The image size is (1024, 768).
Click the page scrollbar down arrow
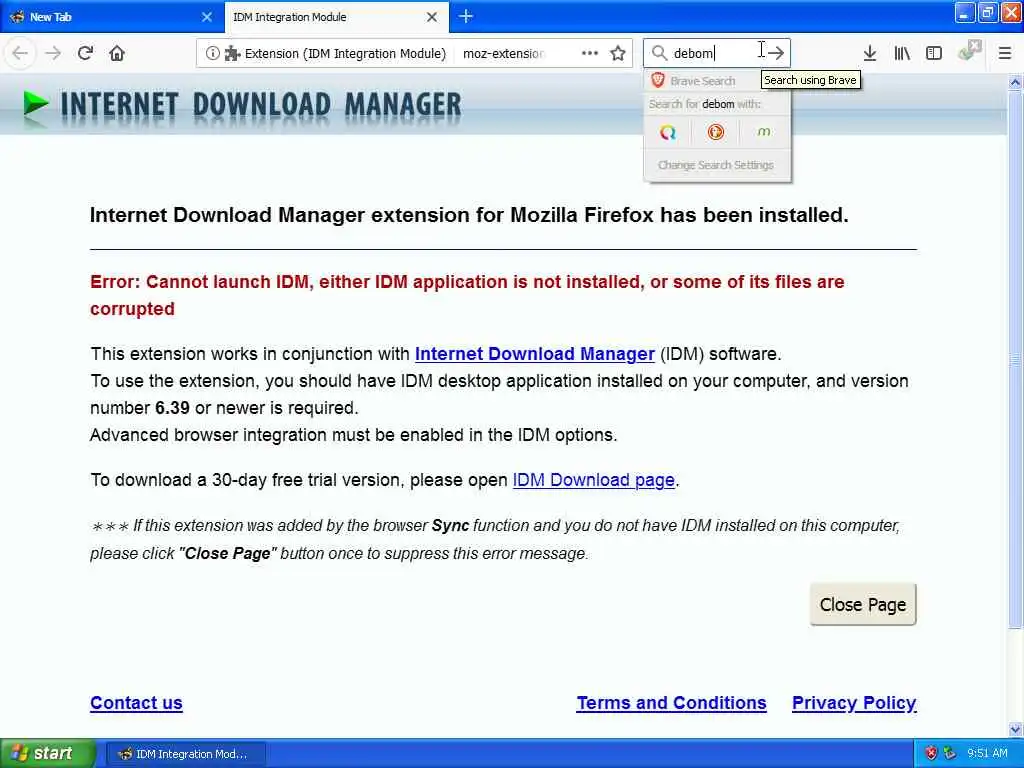point(1015,729)
